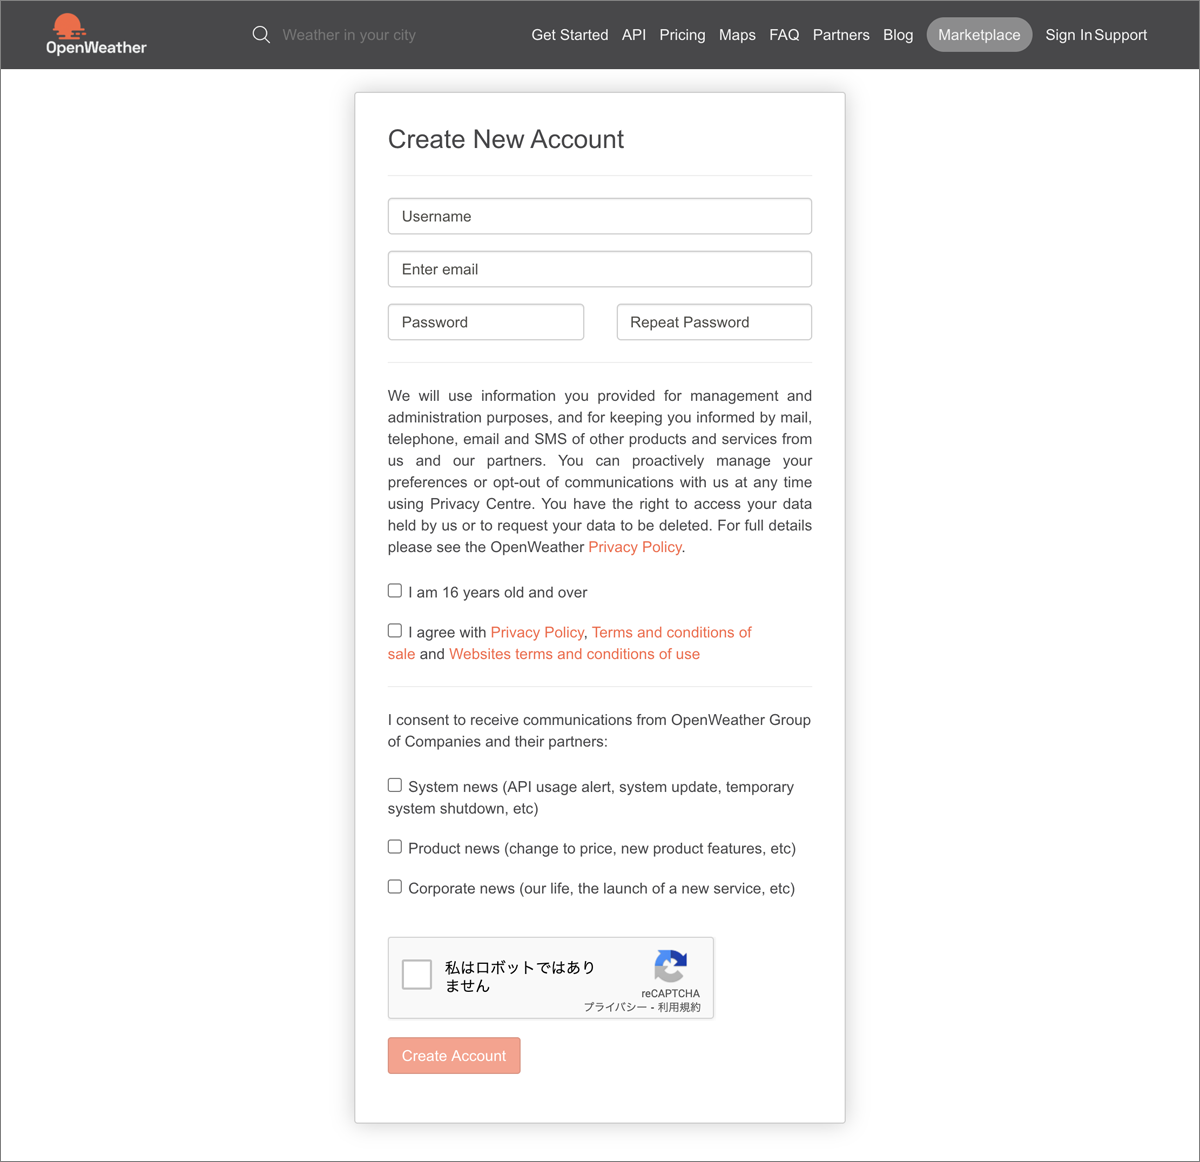
Task: Open the reCAPTCHA プライバシー link
Action: tap(615, 1007)
